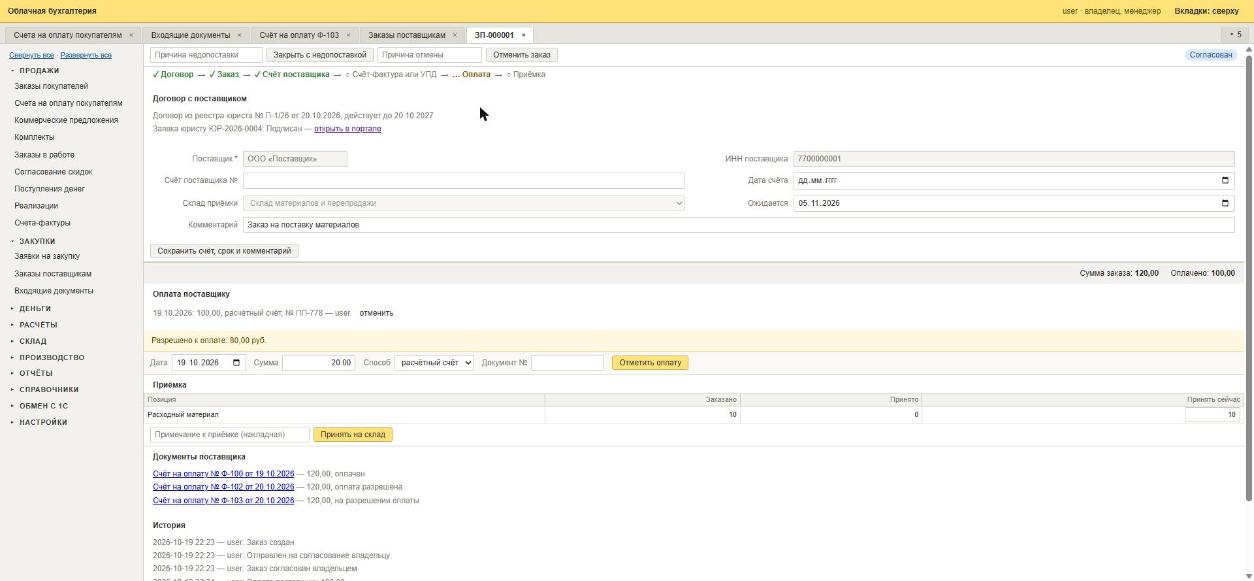This screenshot has height=581, width=1254.
Task: Open calendar icon in payment Дата field
Action: coord(237,363)
